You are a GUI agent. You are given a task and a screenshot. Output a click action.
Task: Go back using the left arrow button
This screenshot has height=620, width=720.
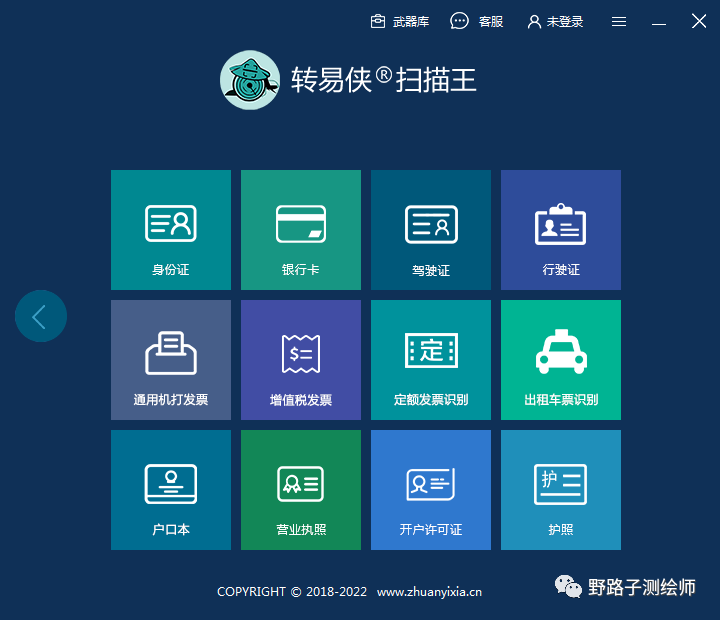(x=41, y=316)
